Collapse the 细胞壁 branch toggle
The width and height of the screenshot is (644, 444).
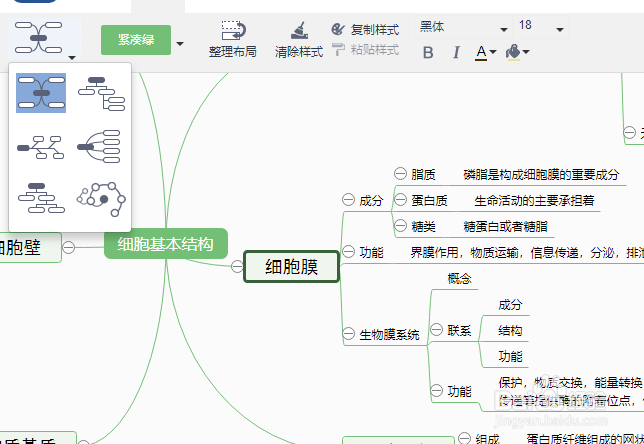coord(69,248)
